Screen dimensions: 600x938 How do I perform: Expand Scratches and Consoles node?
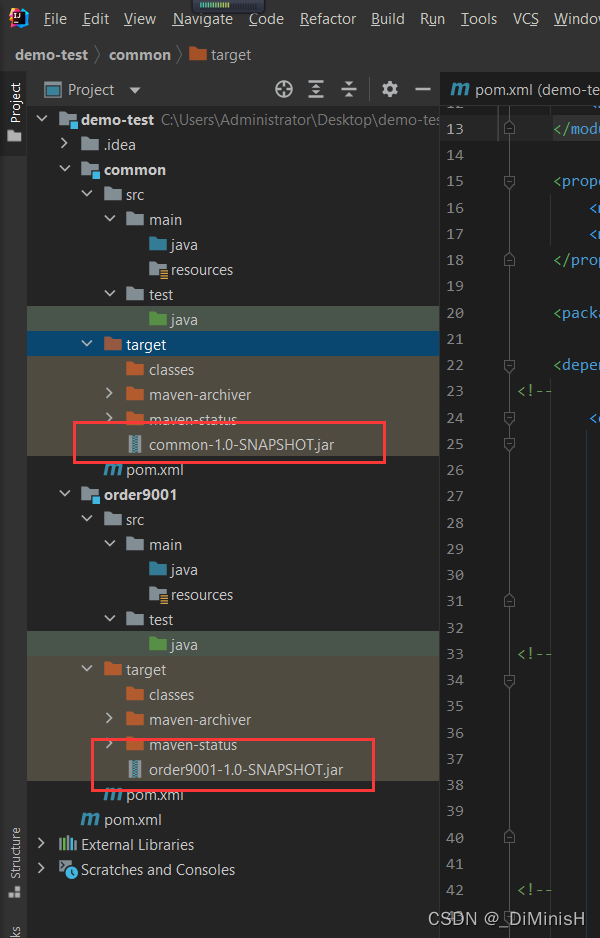[x=41, y=868]
